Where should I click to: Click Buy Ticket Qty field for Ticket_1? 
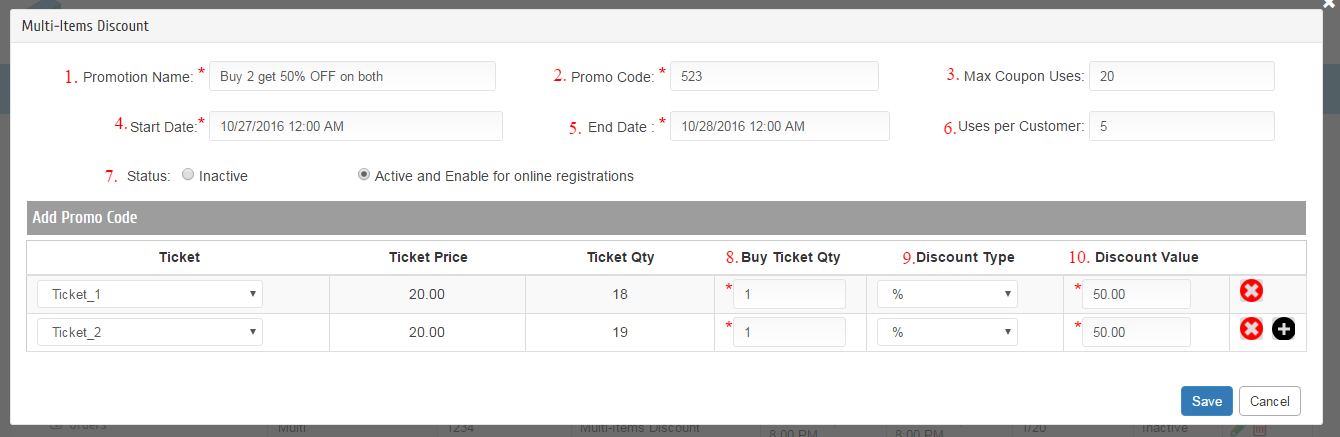789,294
